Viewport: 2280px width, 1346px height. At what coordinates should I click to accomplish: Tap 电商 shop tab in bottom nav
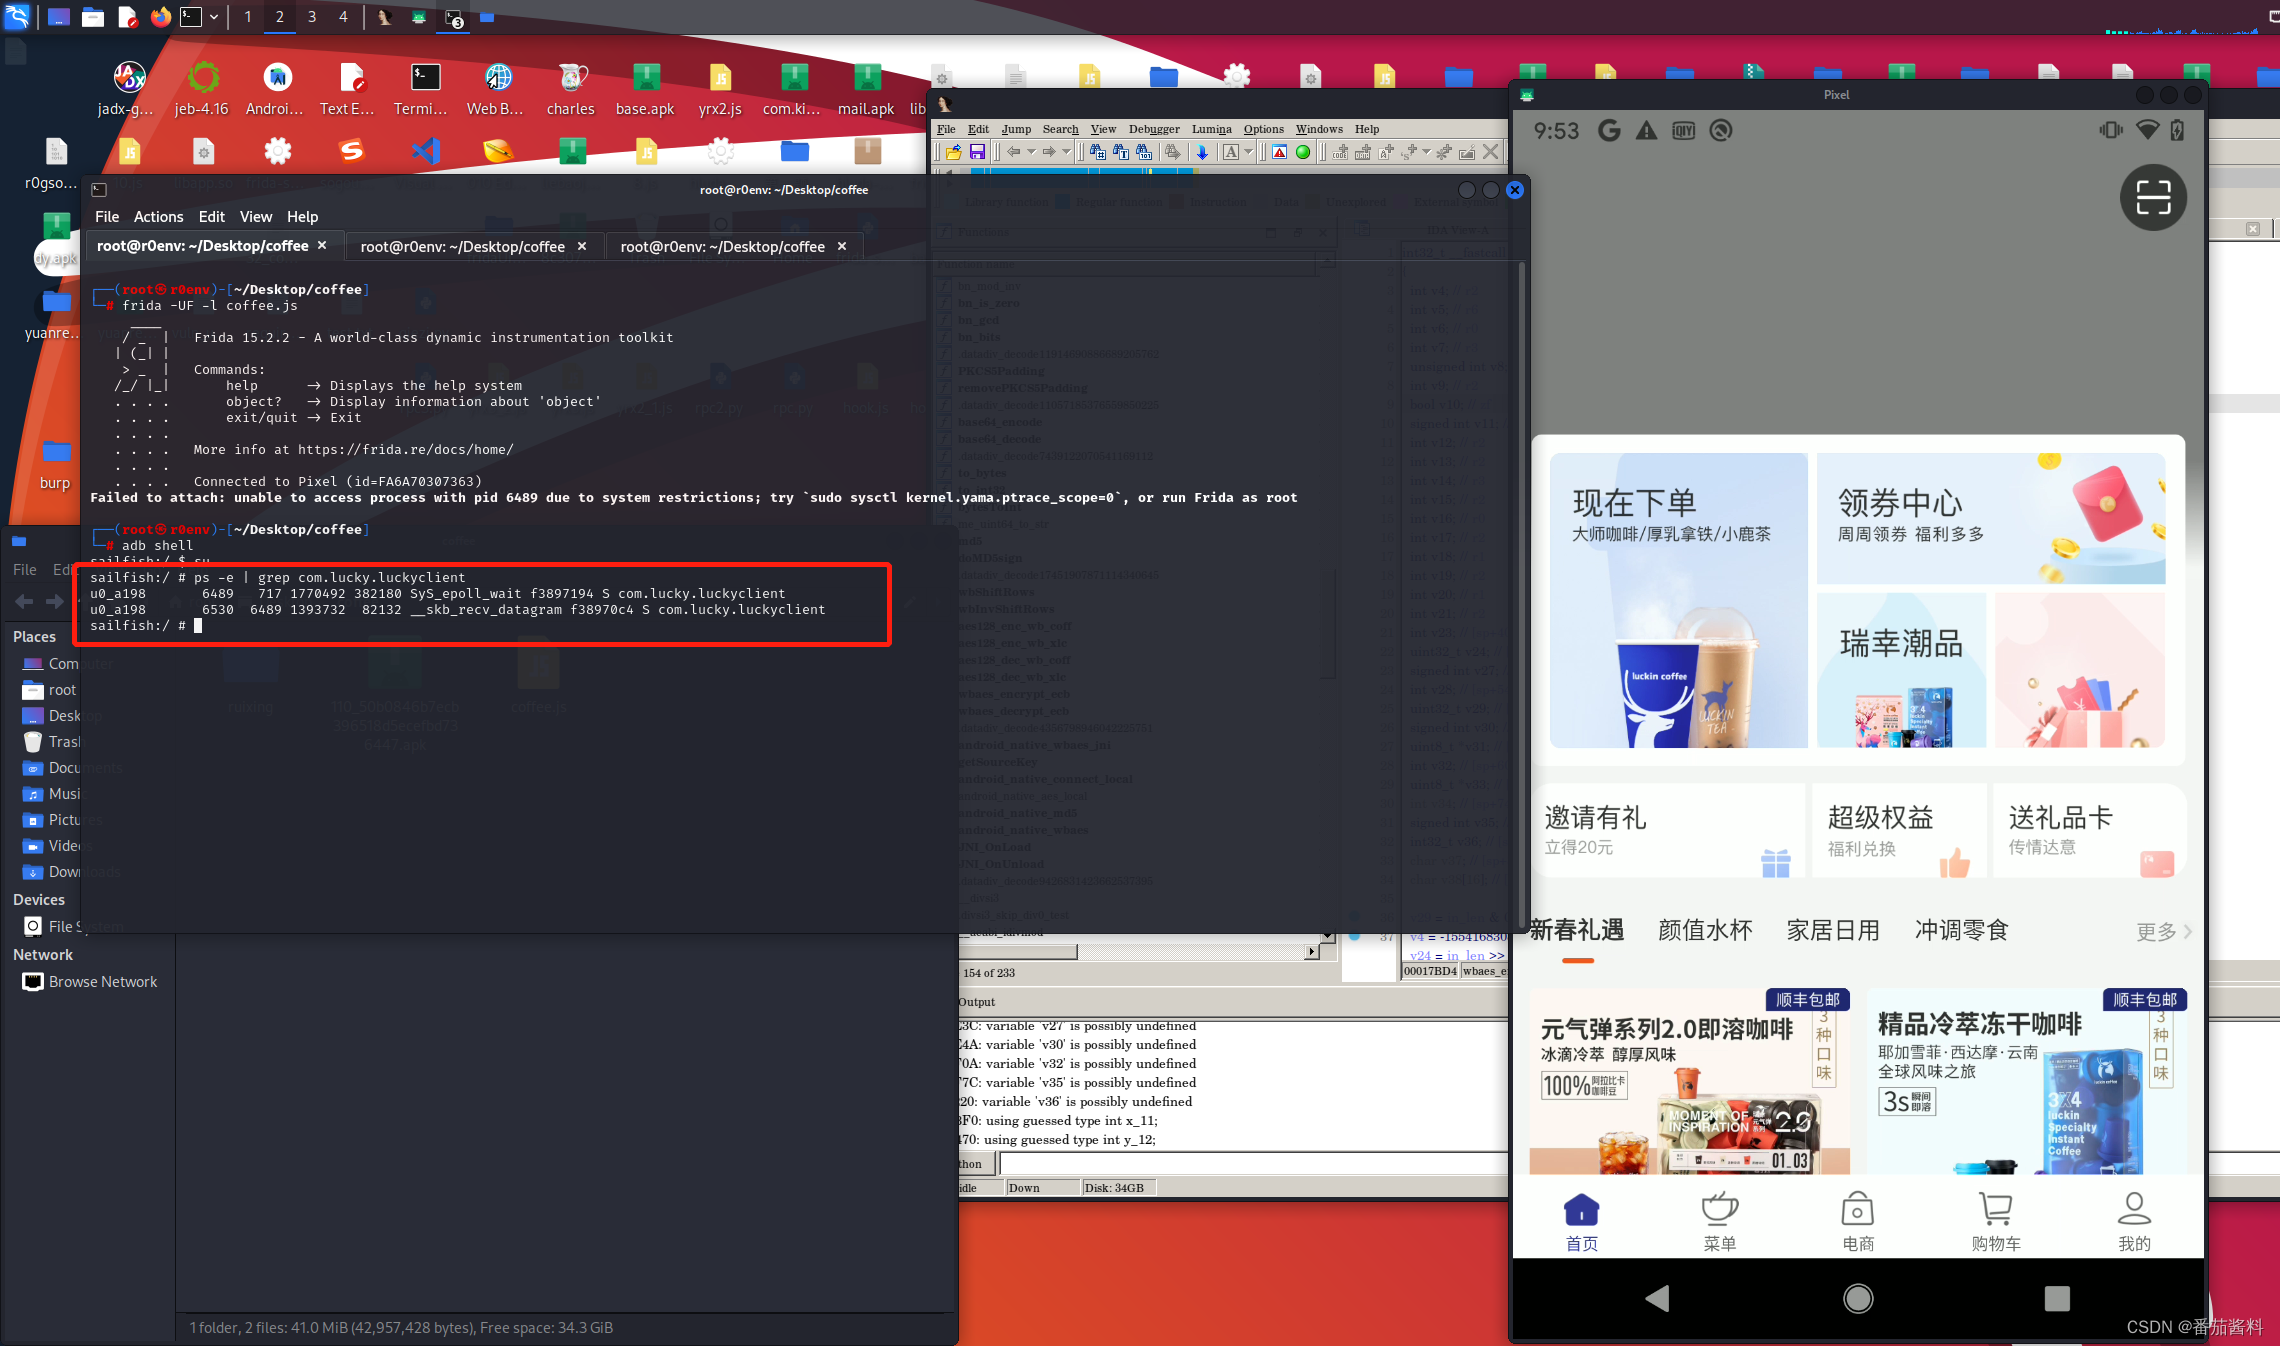pyautogui.click(x=1858, y=1222)
